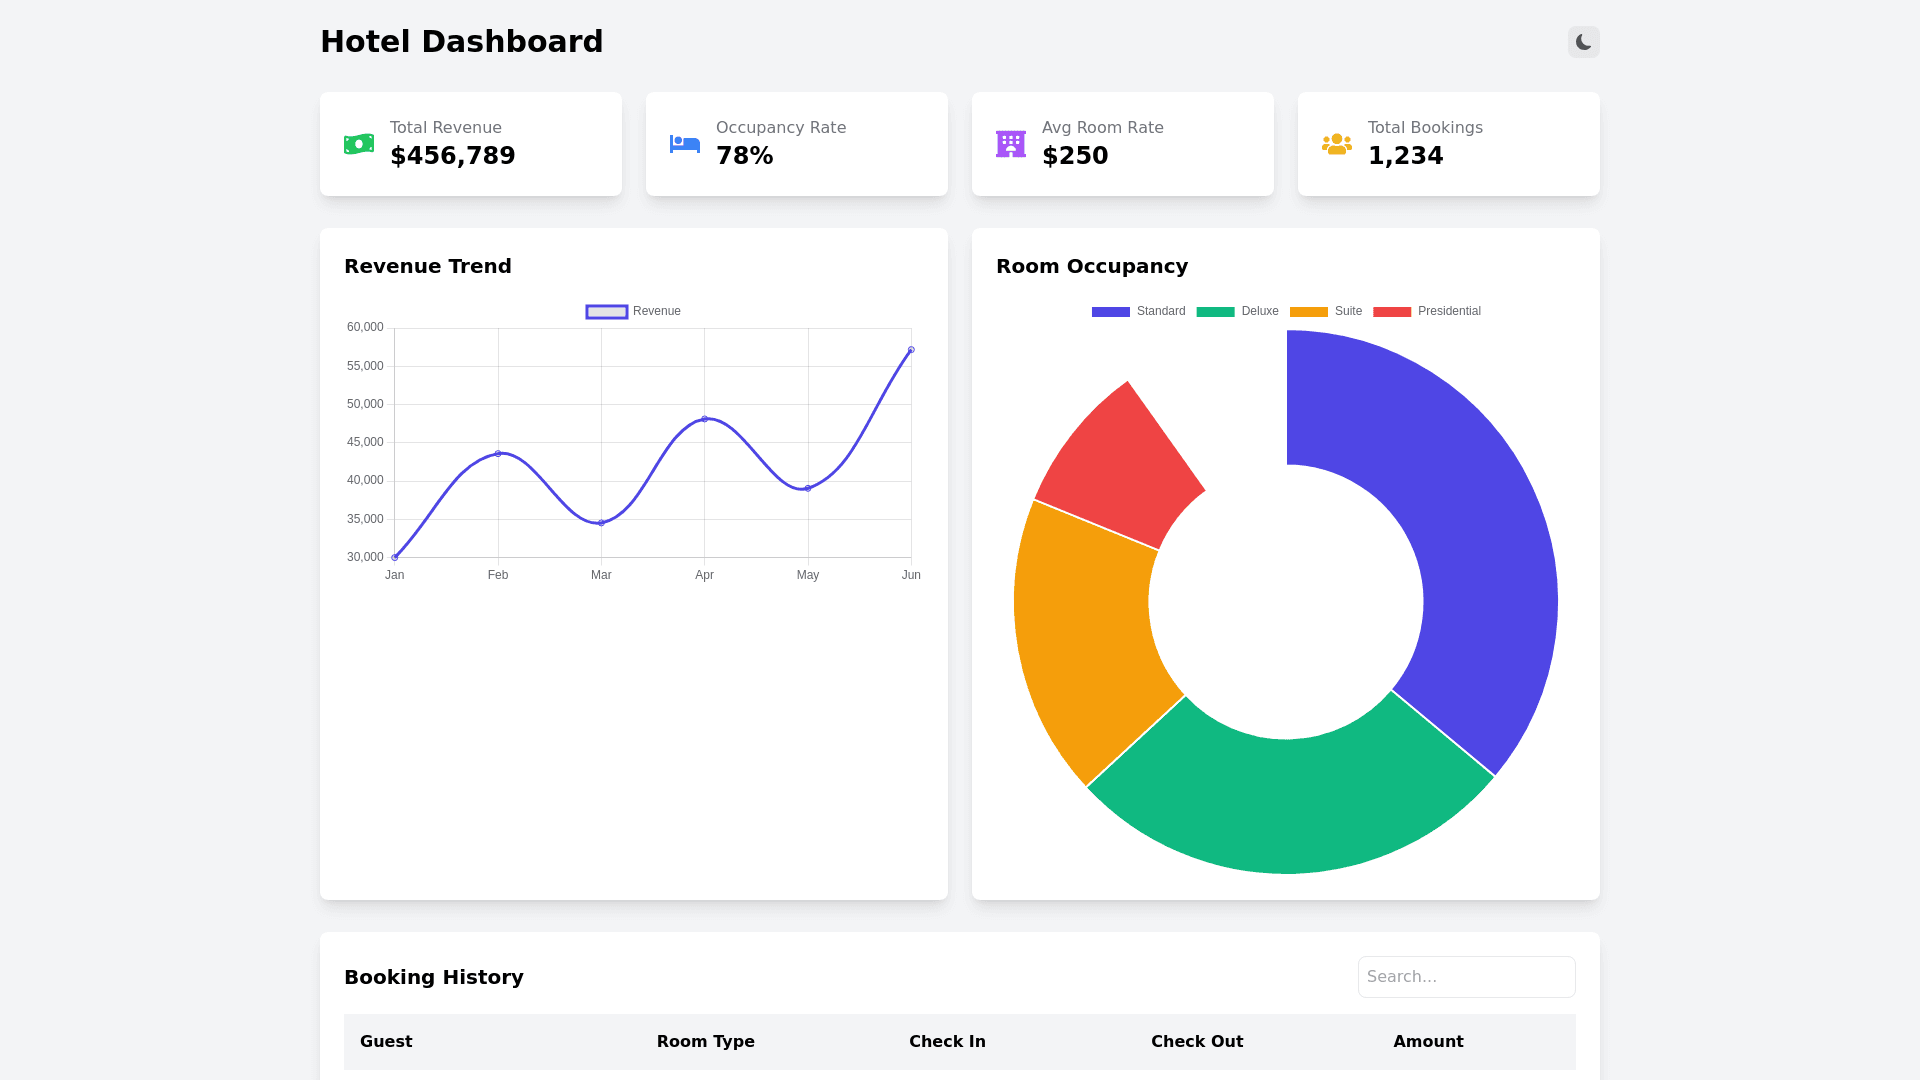The image size is (1920, 1080).
Task: Click the Check Out column header
Action: [x=1197, y=1042]
